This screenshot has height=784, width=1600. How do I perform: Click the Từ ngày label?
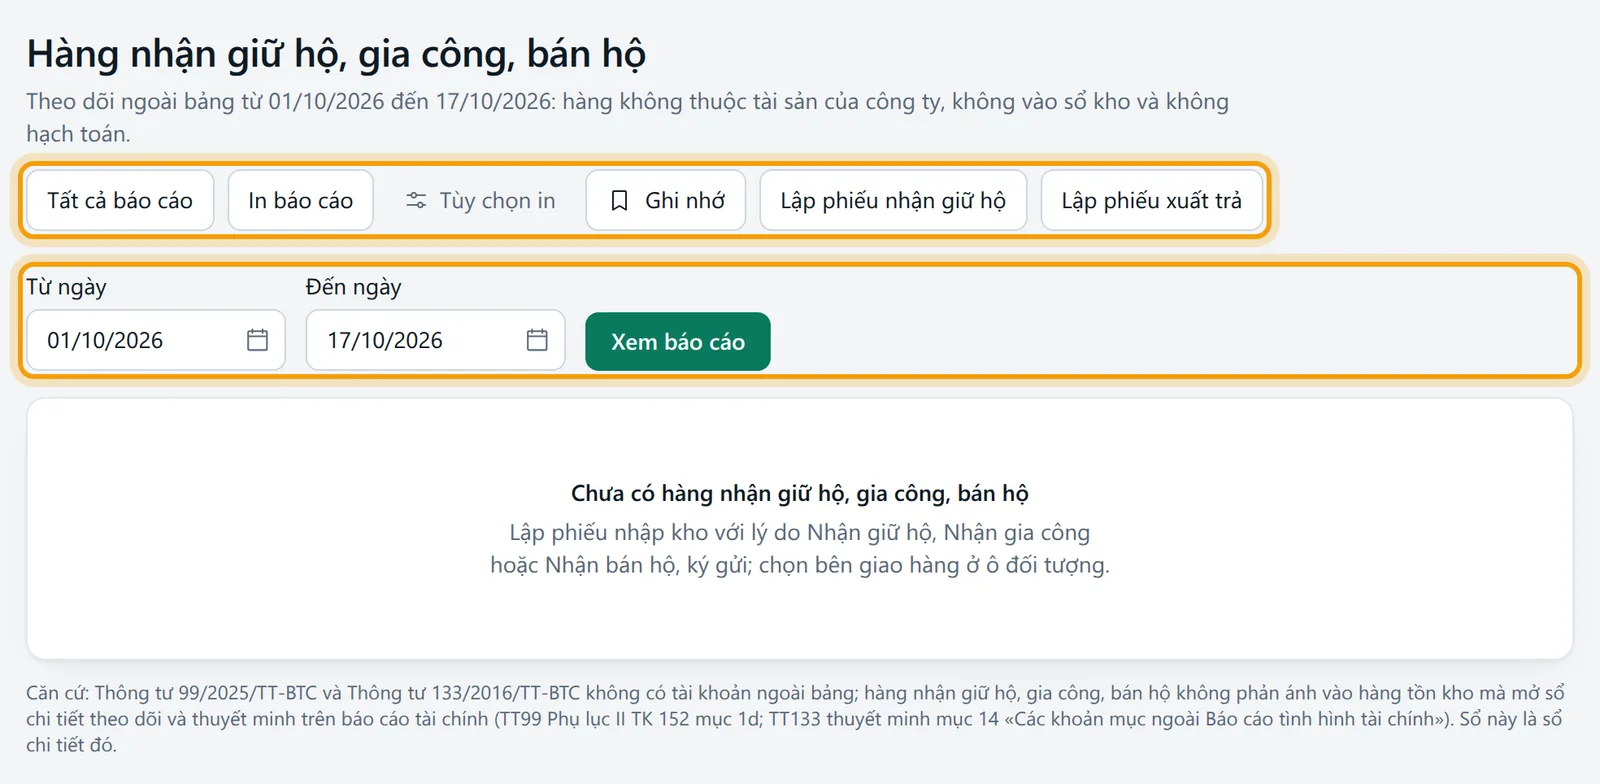[x=66, y=287]
